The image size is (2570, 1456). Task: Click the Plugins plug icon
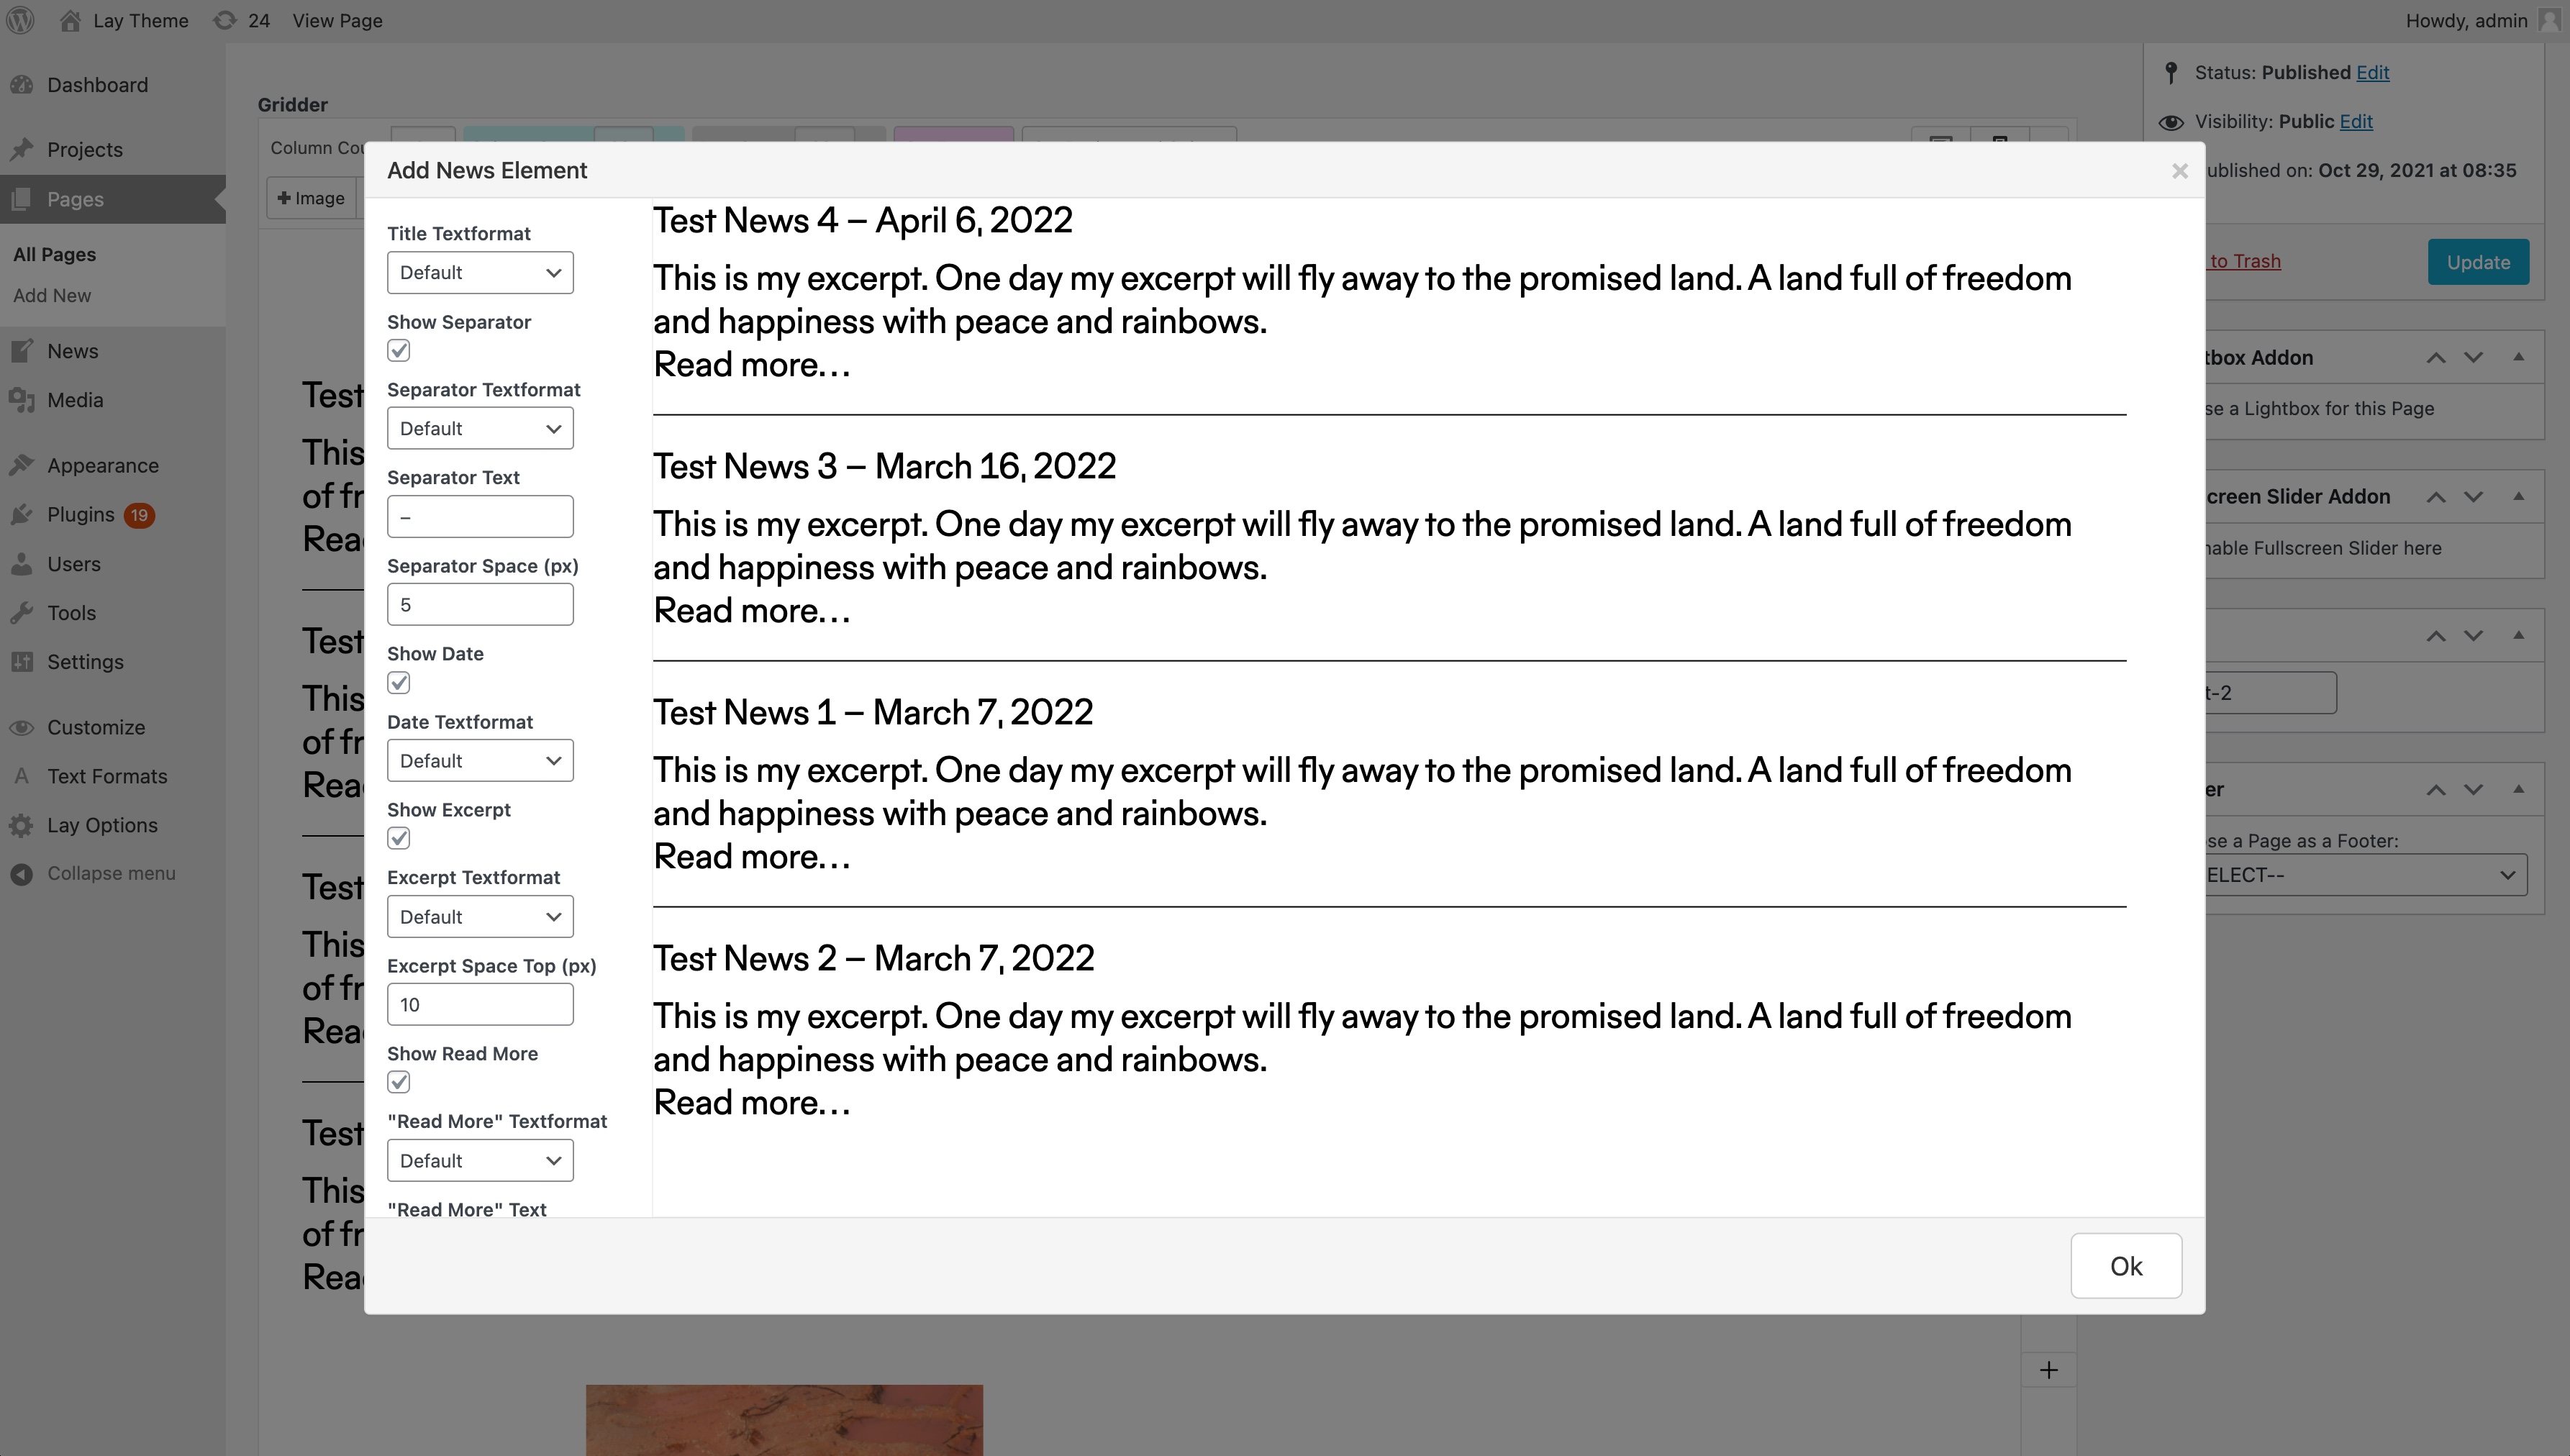tap(22, 514)
